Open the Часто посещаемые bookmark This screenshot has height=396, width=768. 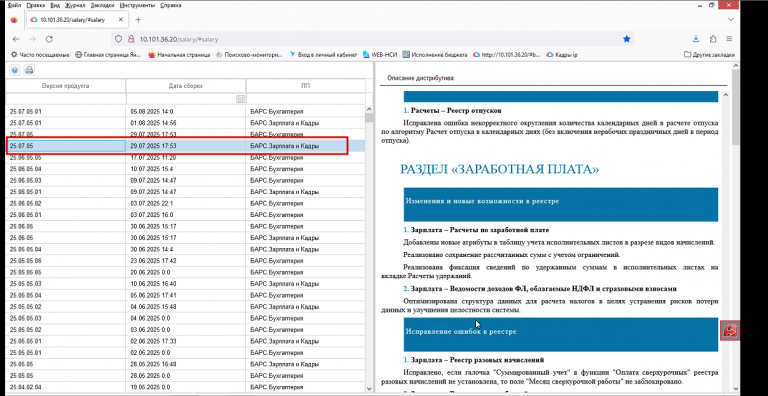point(40,55)
